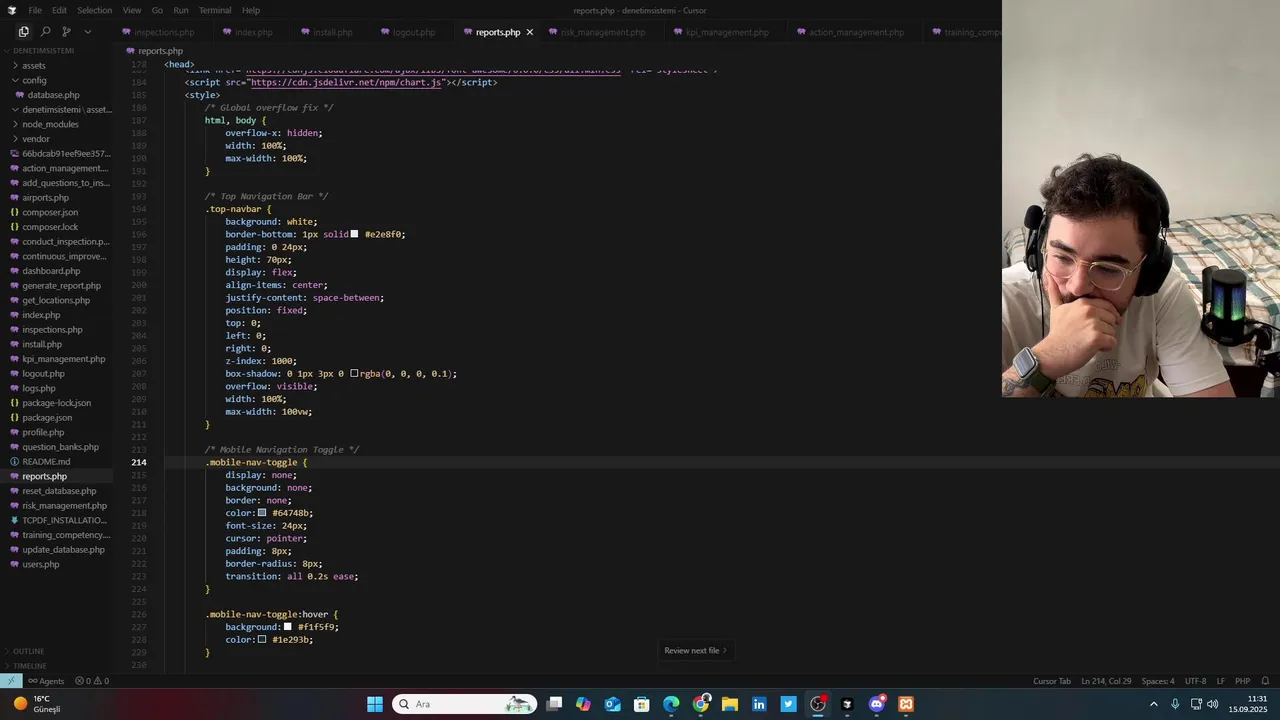This screenshot has width=1280, height=720.
Task: Expand the assets folder
Action: (33, 66)
